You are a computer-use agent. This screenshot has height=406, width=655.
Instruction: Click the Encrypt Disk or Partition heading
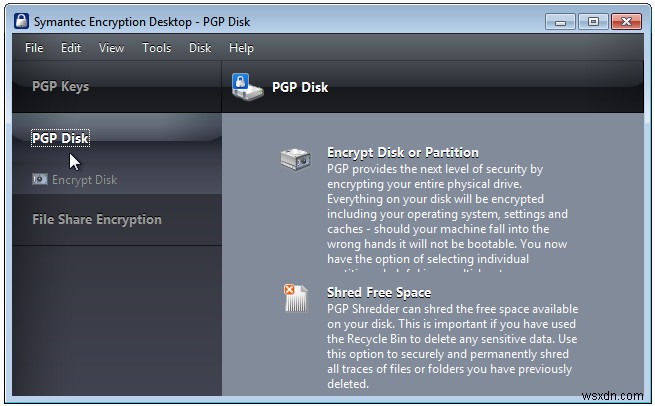pyautogui.click(x=402, y=153)
